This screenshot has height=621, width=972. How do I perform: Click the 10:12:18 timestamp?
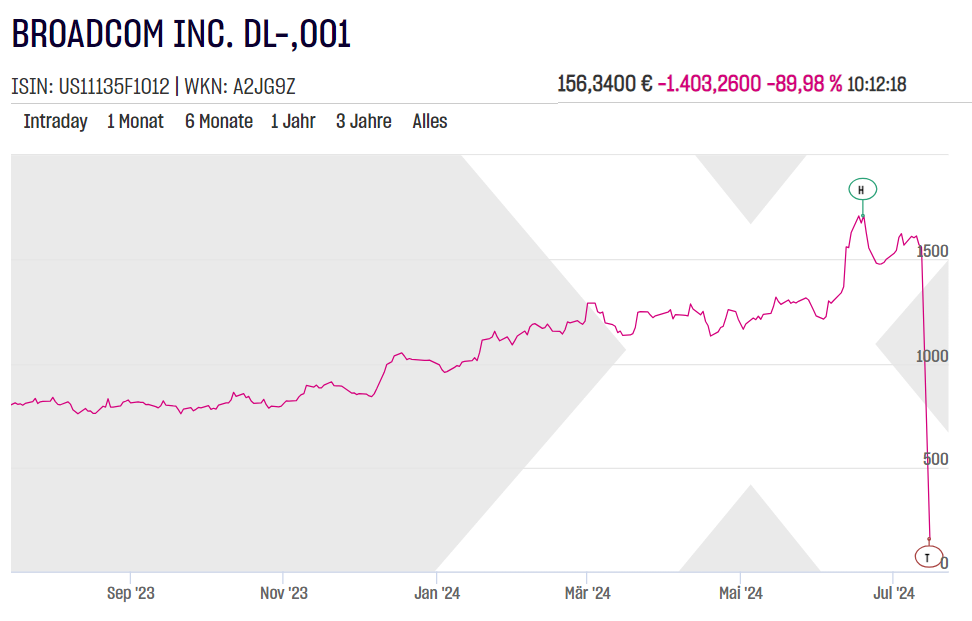click(x=876, y=84)
